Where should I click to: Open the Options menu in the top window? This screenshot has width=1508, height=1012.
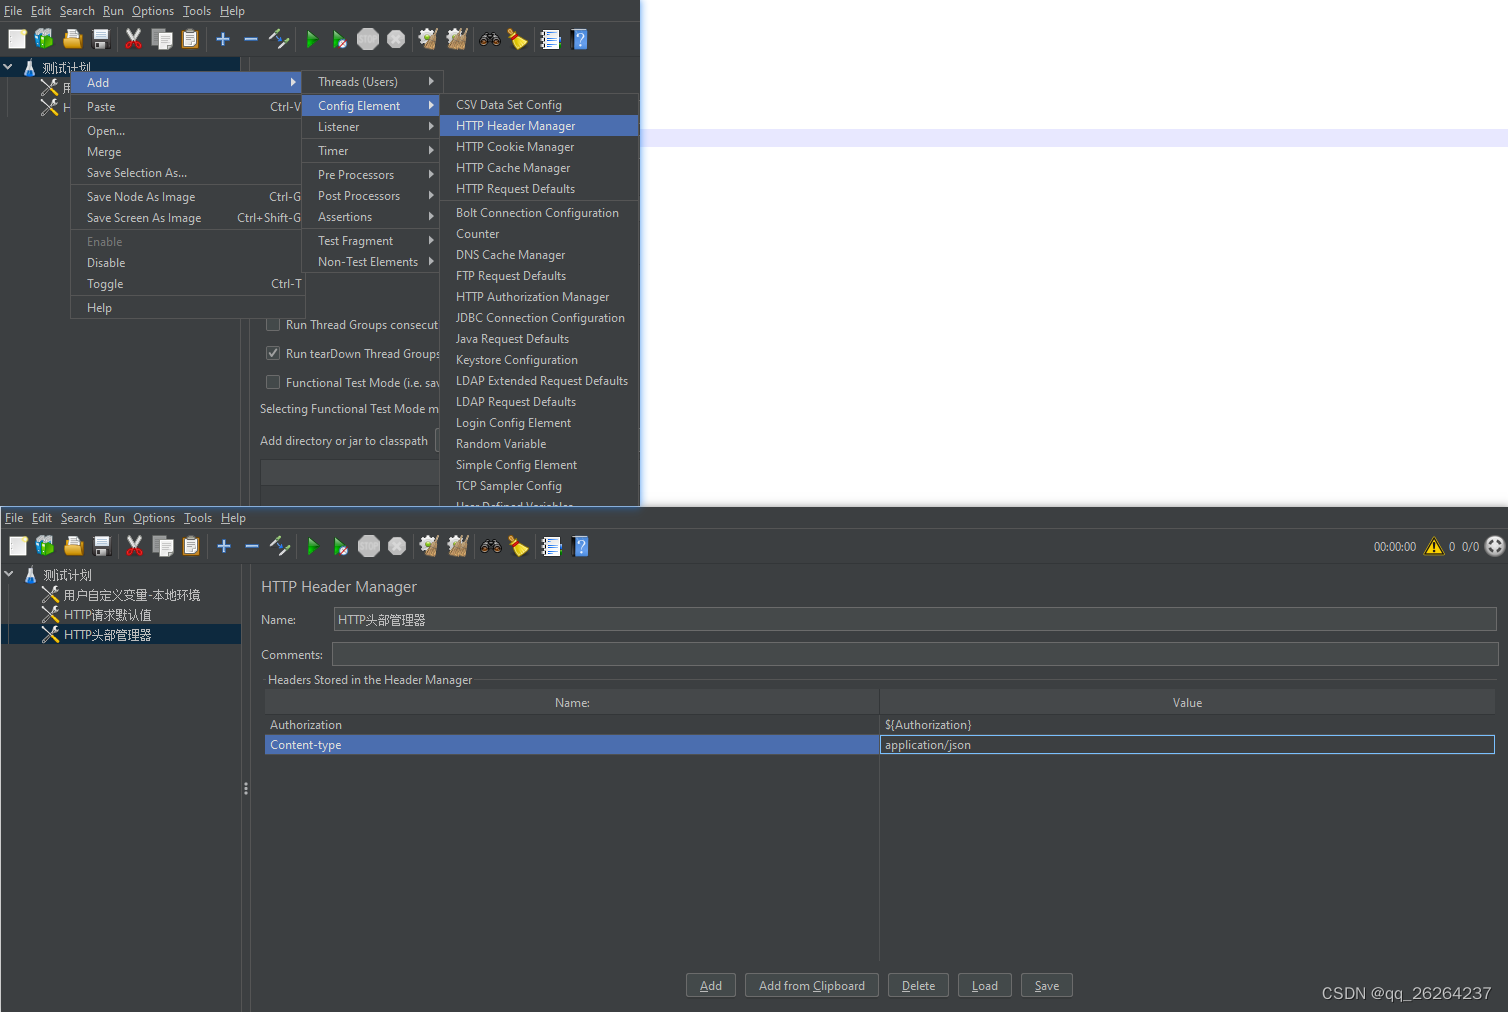coord(153,11)
